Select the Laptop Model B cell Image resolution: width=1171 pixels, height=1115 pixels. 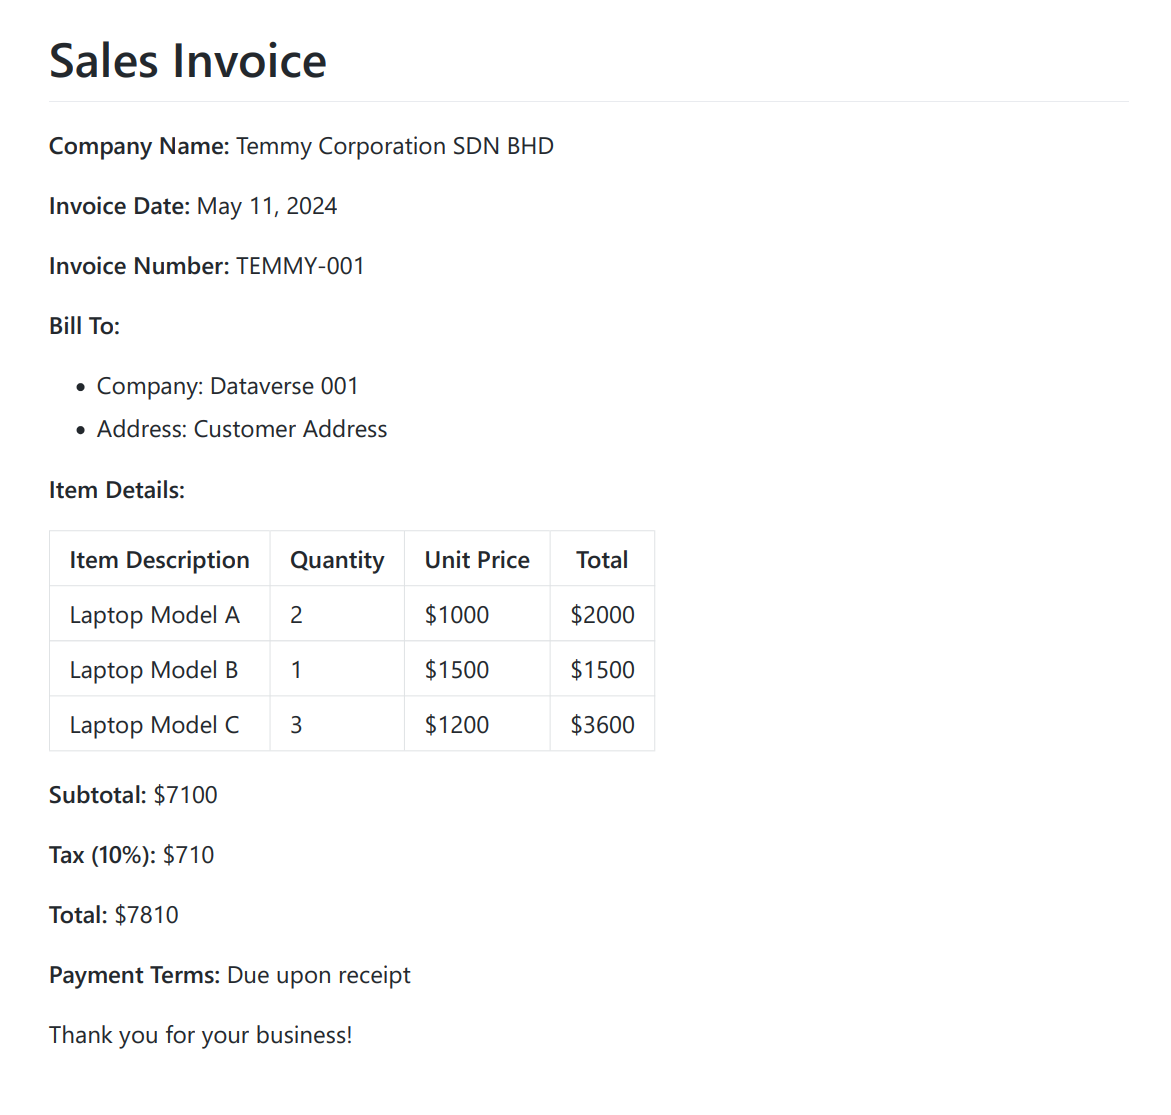click(x=160, y=670)
